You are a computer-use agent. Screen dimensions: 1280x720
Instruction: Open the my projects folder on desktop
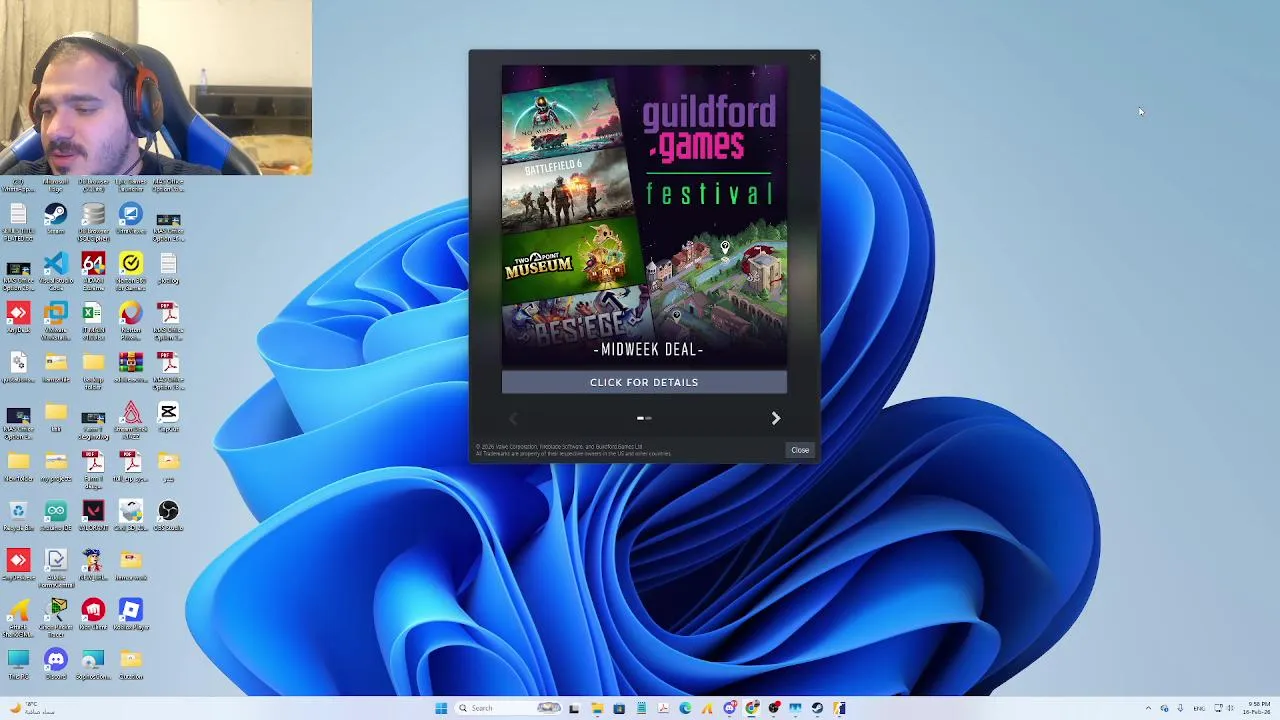pyautogui.click(x=55, y=465)
